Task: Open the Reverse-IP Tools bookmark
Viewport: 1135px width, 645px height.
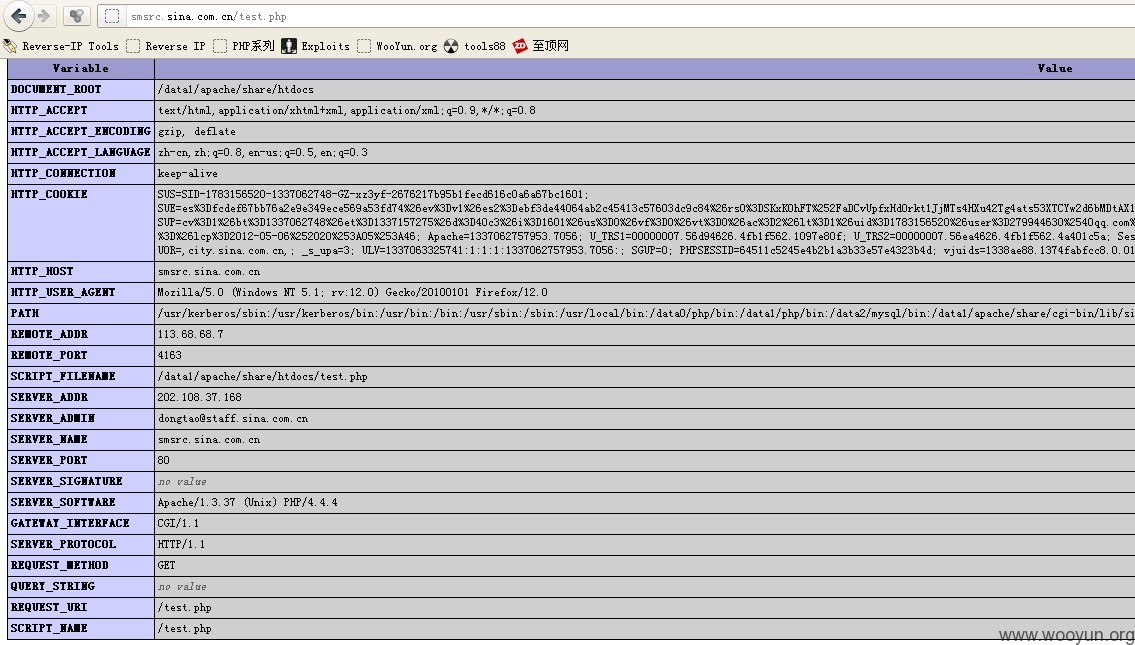Action: (61, 46)
